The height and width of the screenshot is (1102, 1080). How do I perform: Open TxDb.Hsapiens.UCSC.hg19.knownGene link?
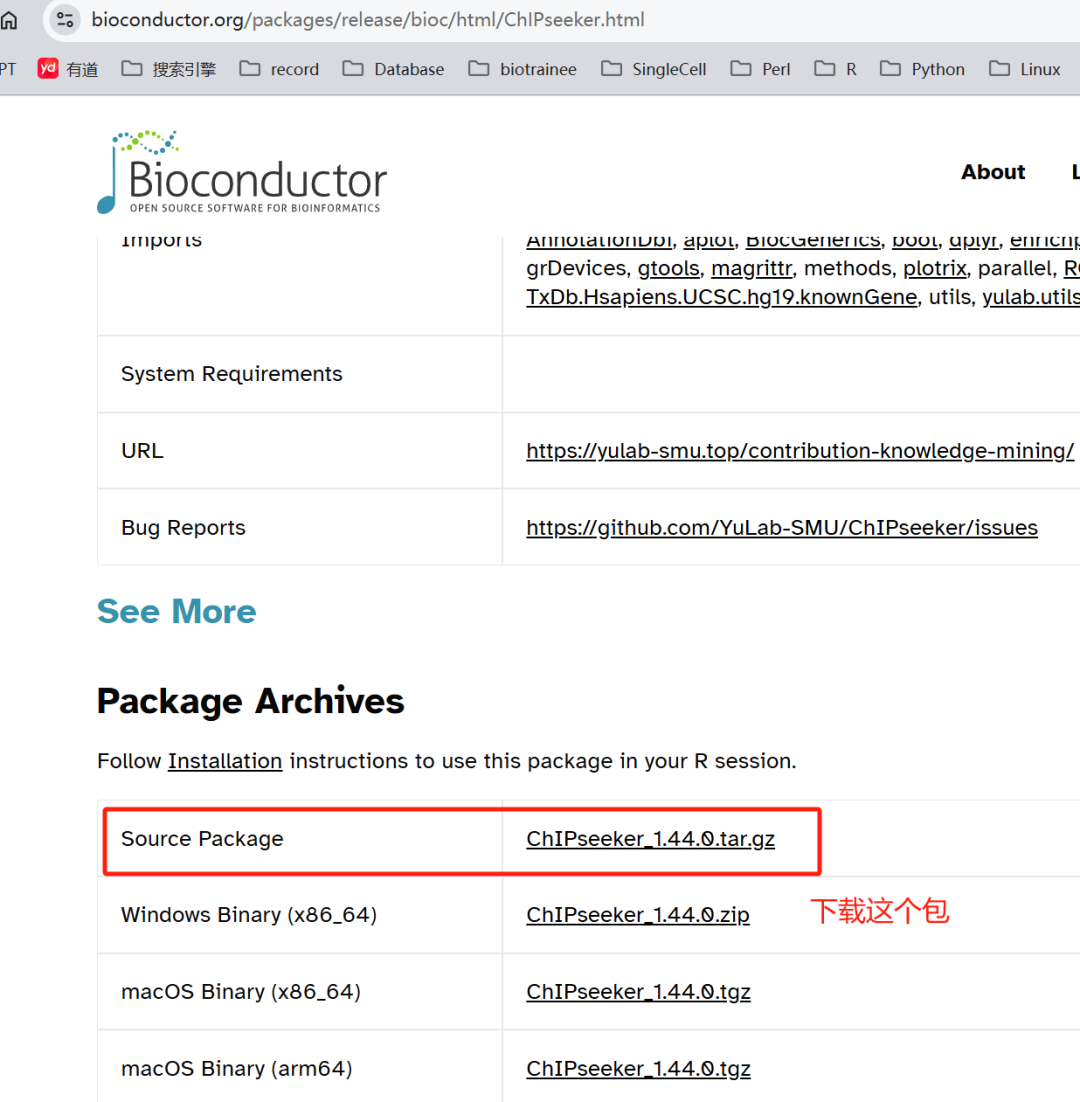tap(722, 297)
